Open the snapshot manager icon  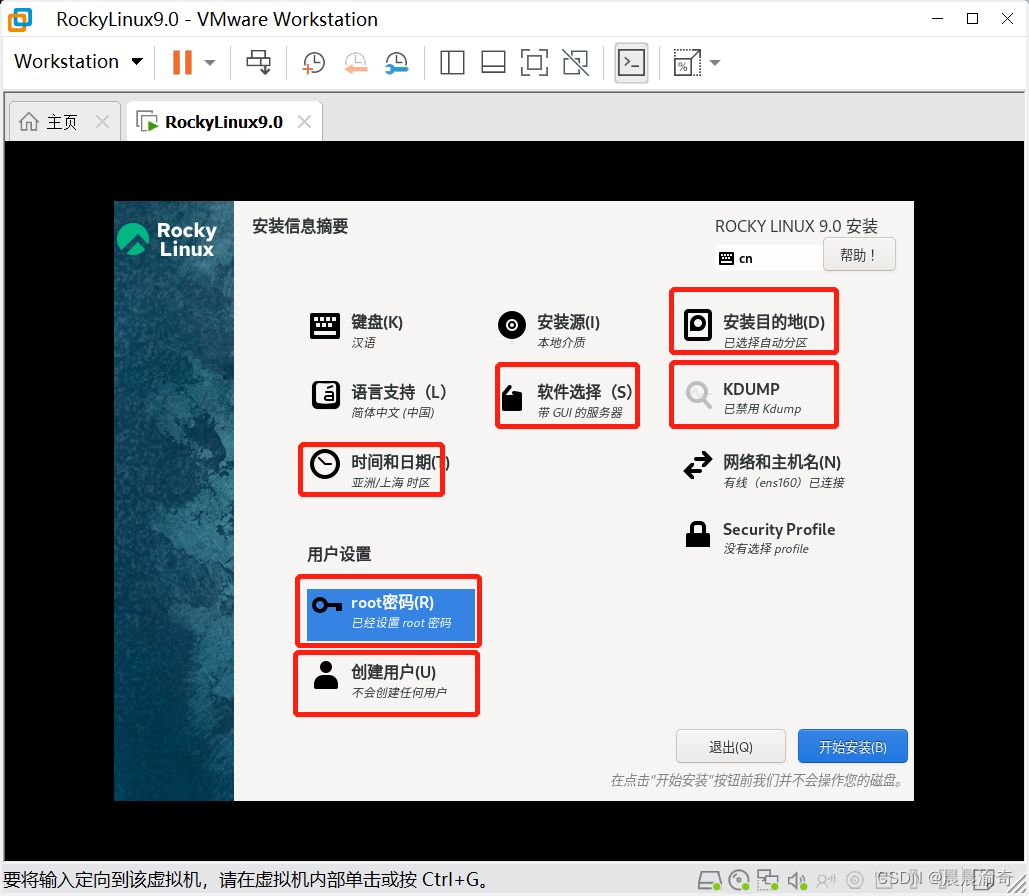[397, 63]
